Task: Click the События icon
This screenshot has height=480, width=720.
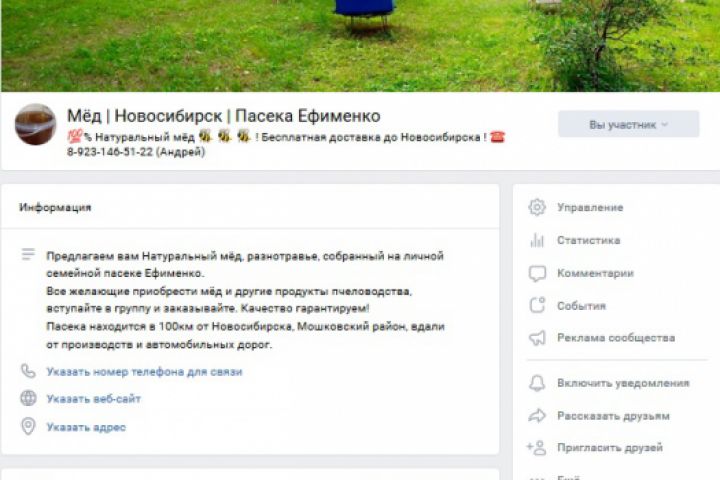Action: pyautogui.click(x=537, y=305)
